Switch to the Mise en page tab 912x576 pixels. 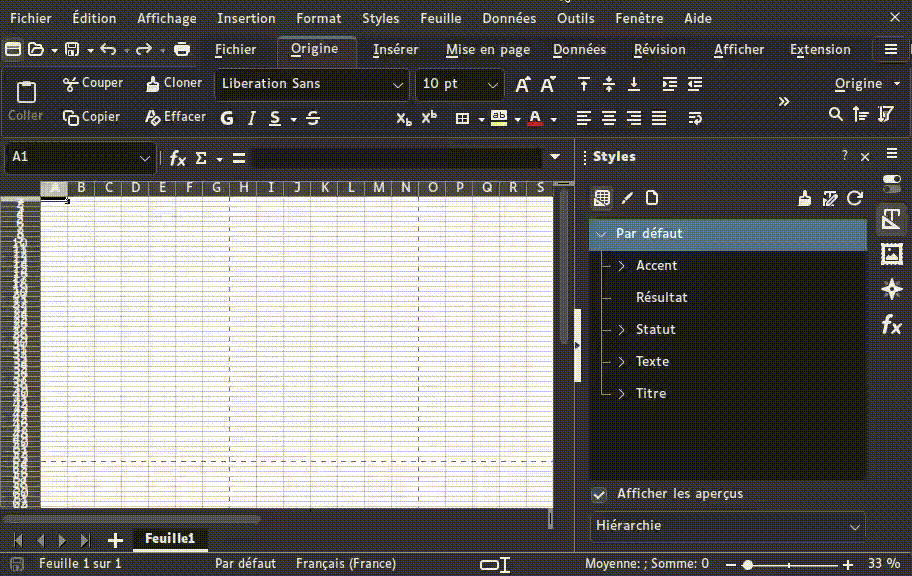[x=488, y=50]
